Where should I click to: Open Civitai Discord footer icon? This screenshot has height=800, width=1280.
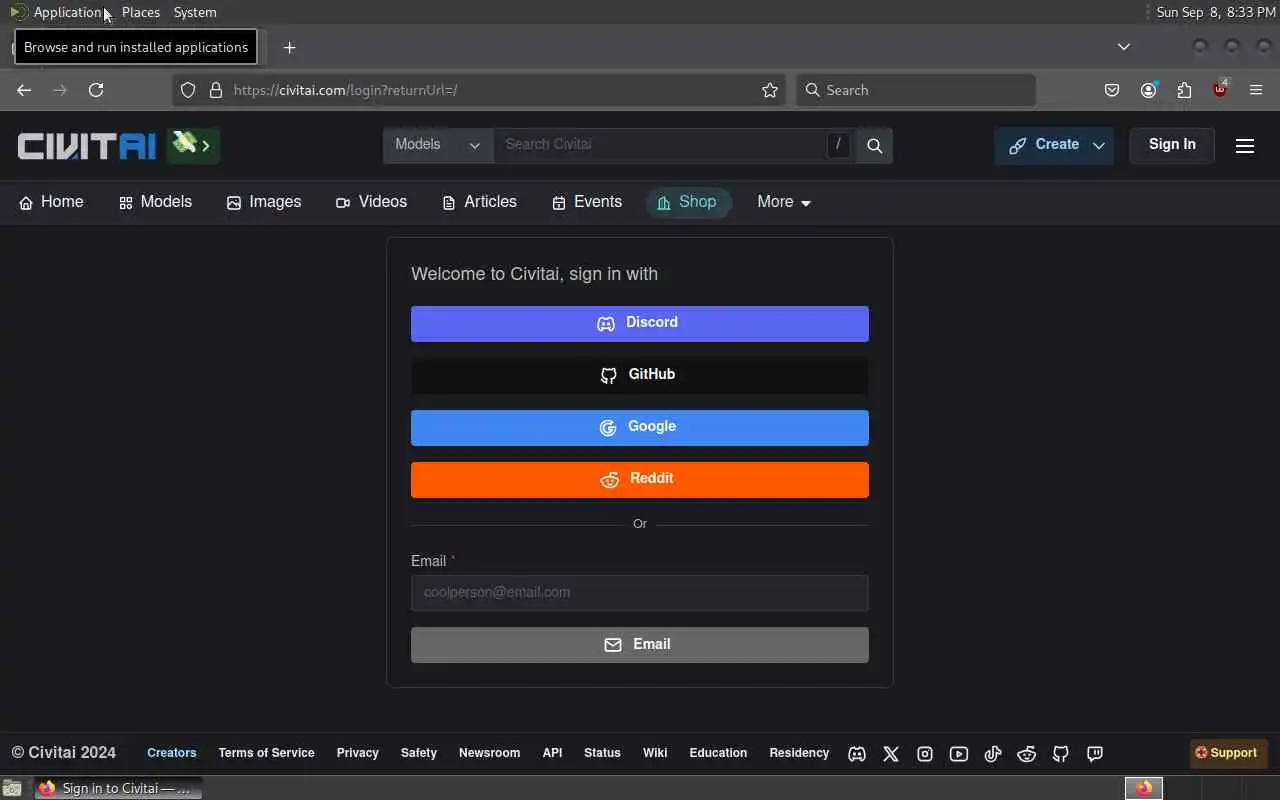[857, 754]
